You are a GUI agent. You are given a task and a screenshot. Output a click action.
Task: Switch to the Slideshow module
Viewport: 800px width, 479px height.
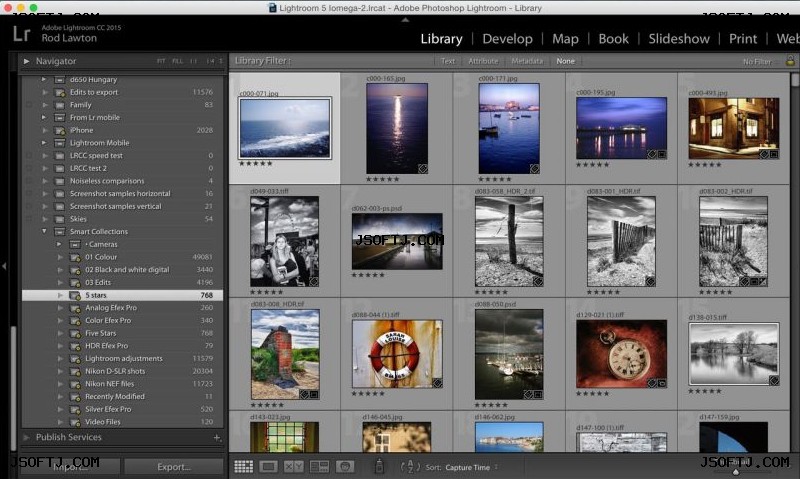[679, 39]
